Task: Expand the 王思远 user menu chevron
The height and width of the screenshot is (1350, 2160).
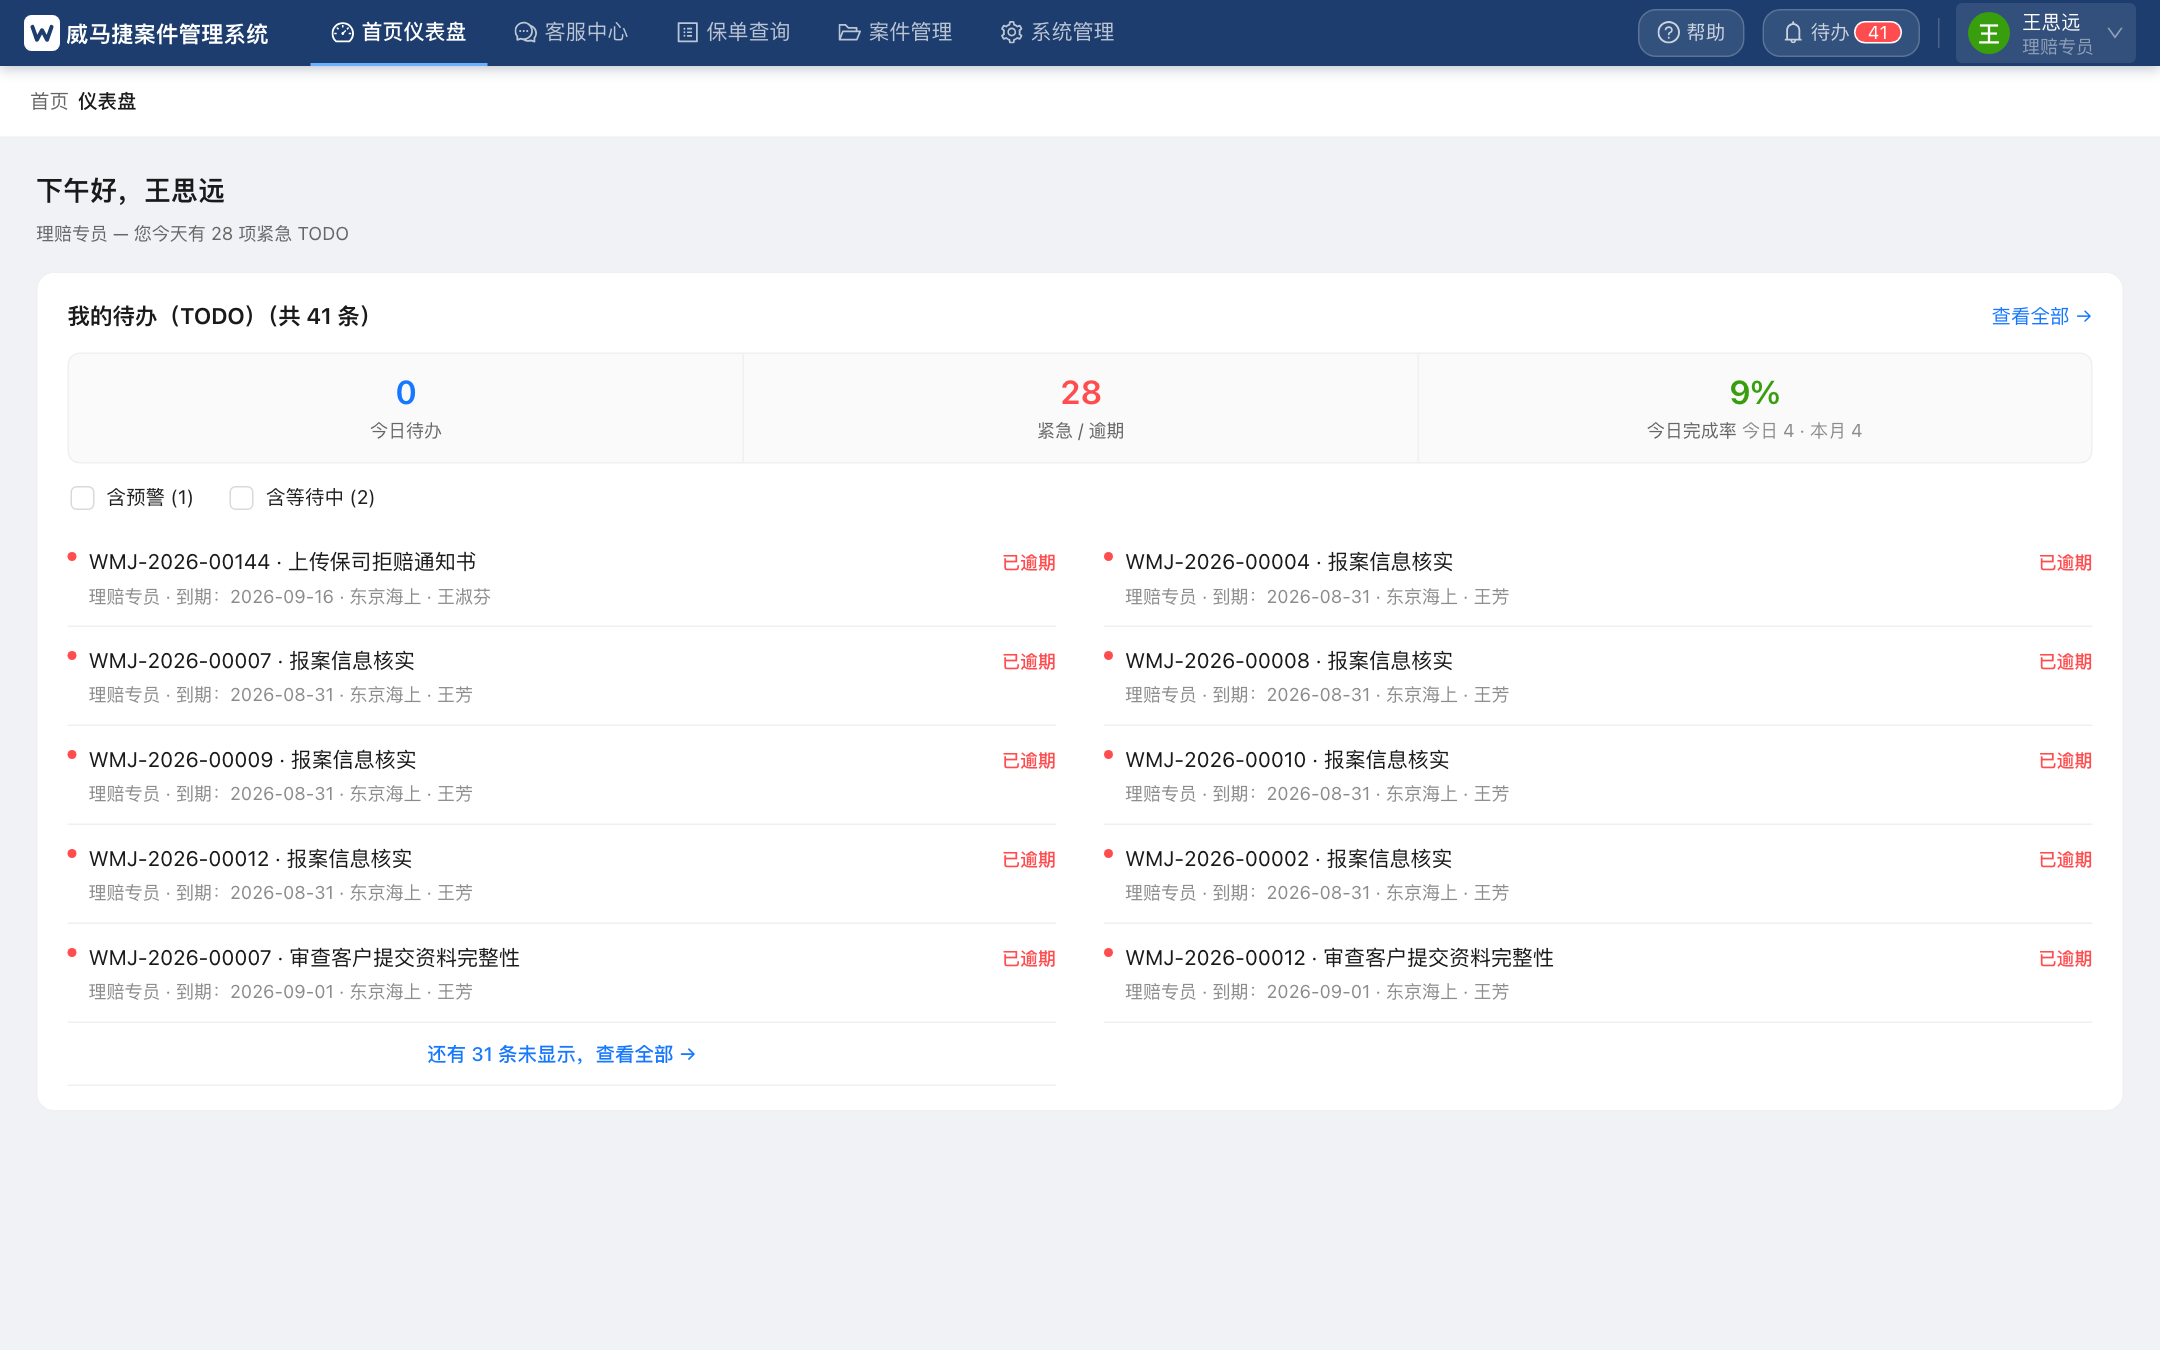Action: pyautogui.click(x=2115, y=33)
